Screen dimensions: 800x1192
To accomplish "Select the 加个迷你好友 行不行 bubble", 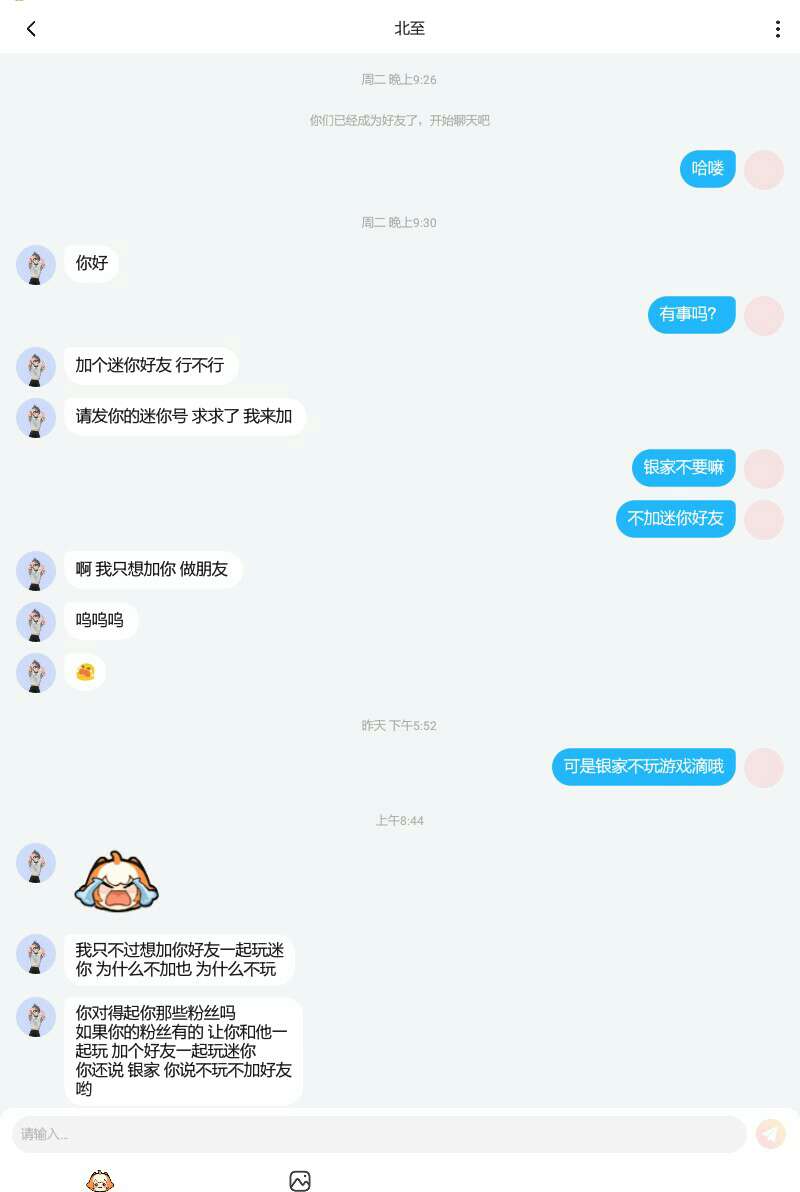I will [x=151, y=366].
